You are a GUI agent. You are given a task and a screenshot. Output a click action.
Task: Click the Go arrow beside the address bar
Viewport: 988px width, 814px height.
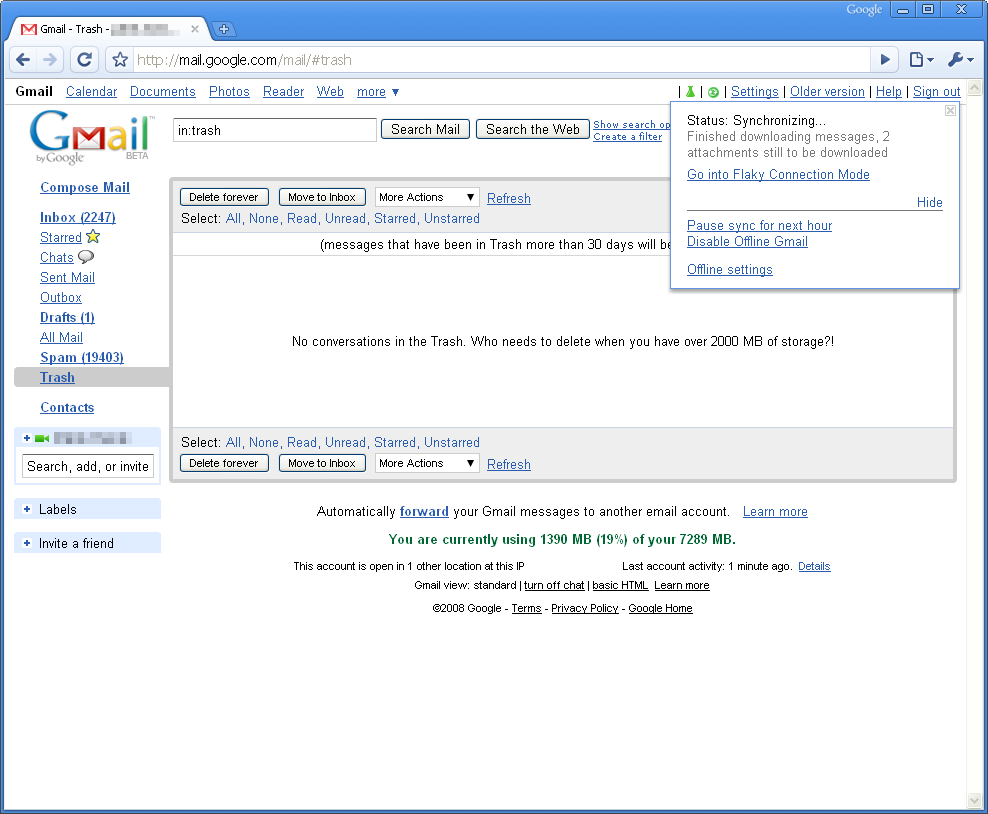click(885, 60)
